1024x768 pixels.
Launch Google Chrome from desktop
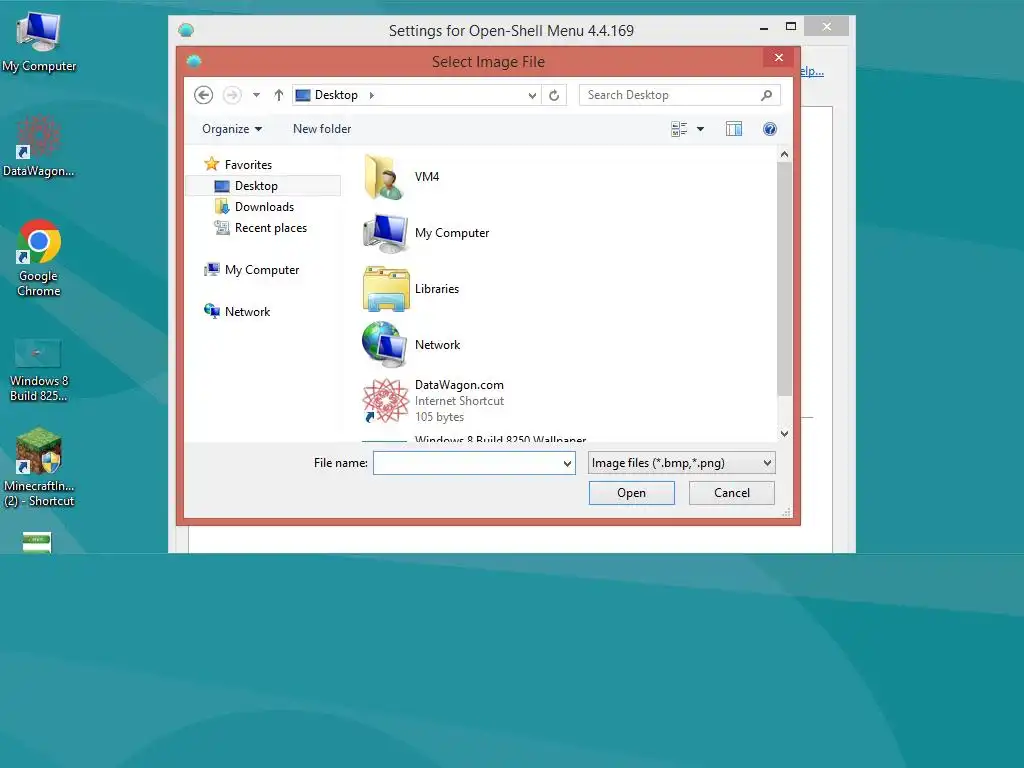click(x=39, y=259)
